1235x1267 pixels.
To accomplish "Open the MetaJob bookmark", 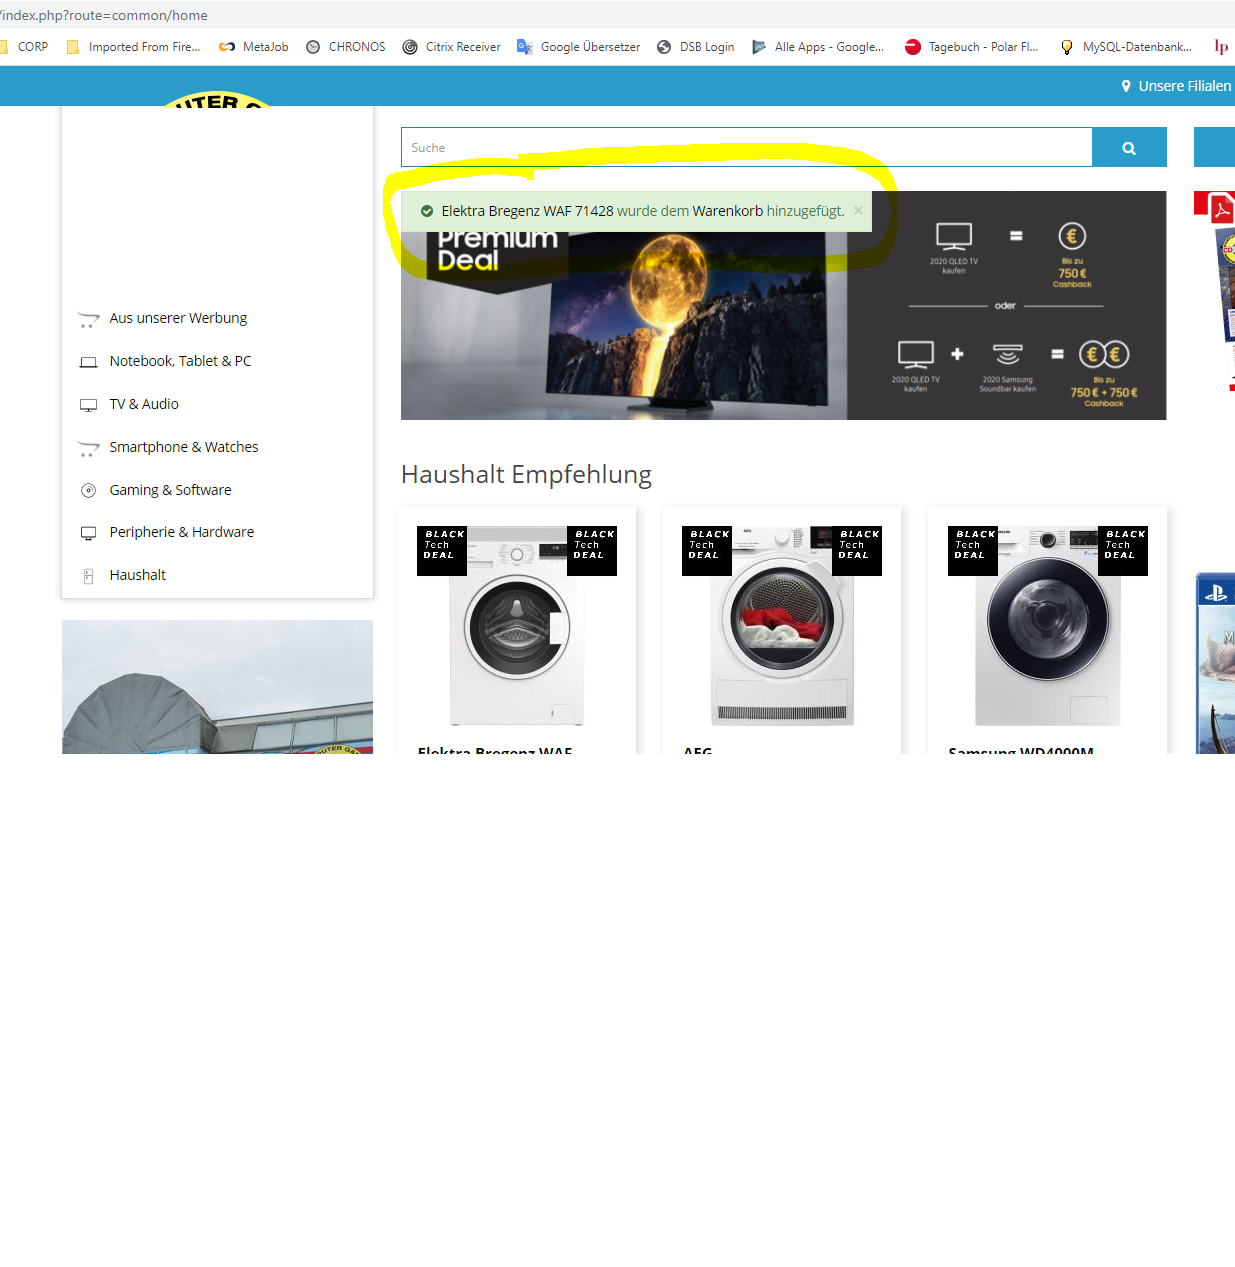I will (x=254, y=47).
